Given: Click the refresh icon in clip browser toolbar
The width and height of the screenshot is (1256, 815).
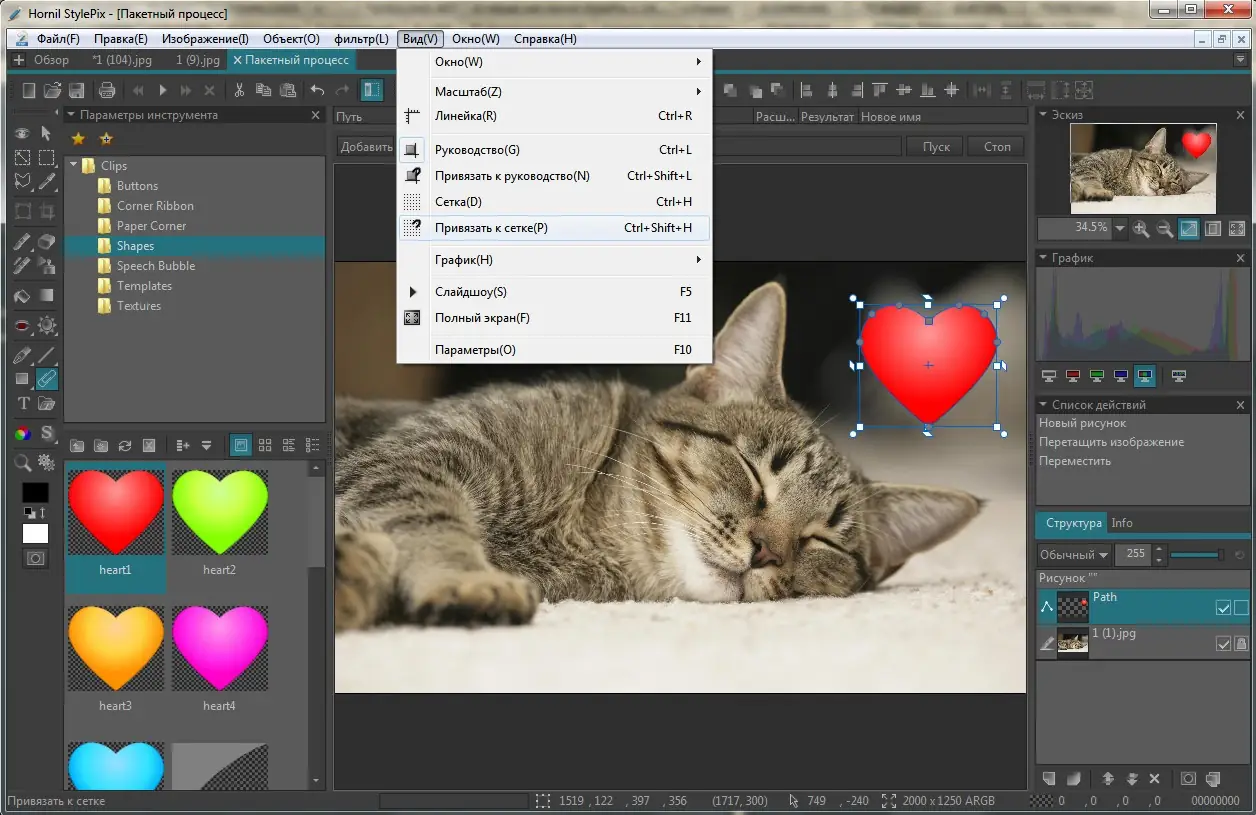Looking at the screenshot, I should point(125,445).
